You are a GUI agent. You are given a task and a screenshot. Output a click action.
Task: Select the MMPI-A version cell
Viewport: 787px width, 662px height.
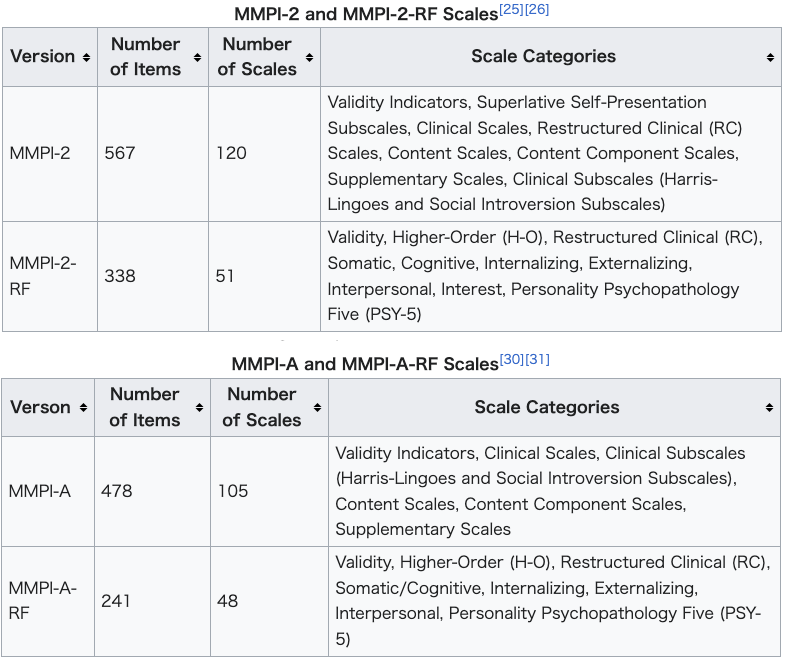[48, 491]
